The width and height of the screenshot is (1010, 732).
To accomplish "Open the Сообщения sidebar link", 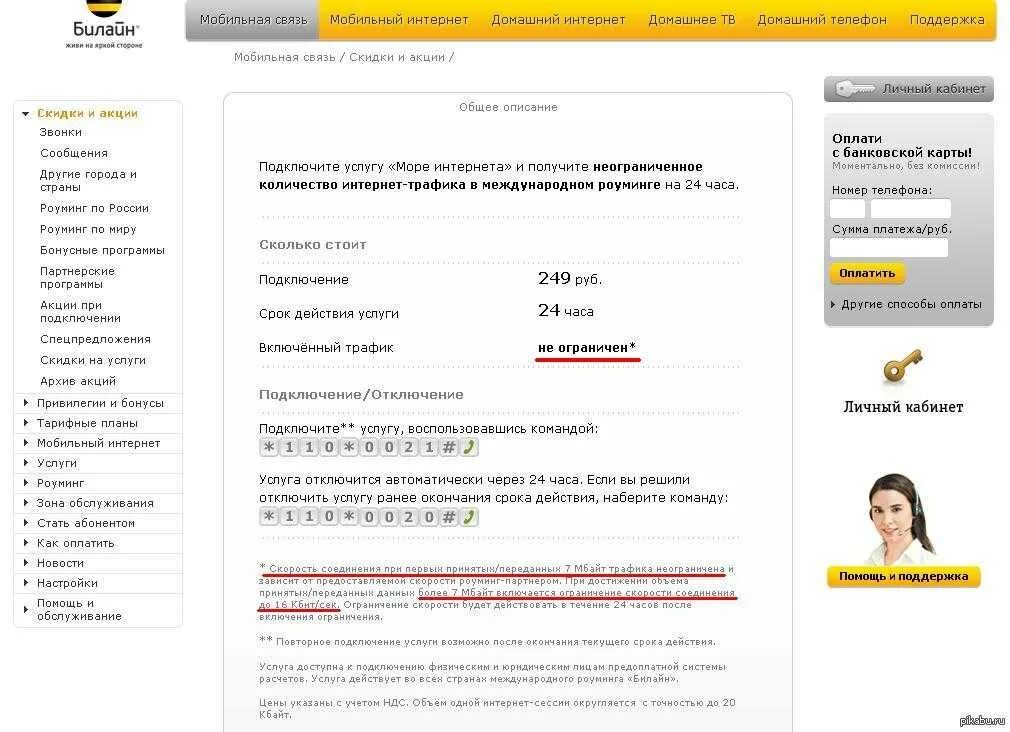I will (73, 153).
